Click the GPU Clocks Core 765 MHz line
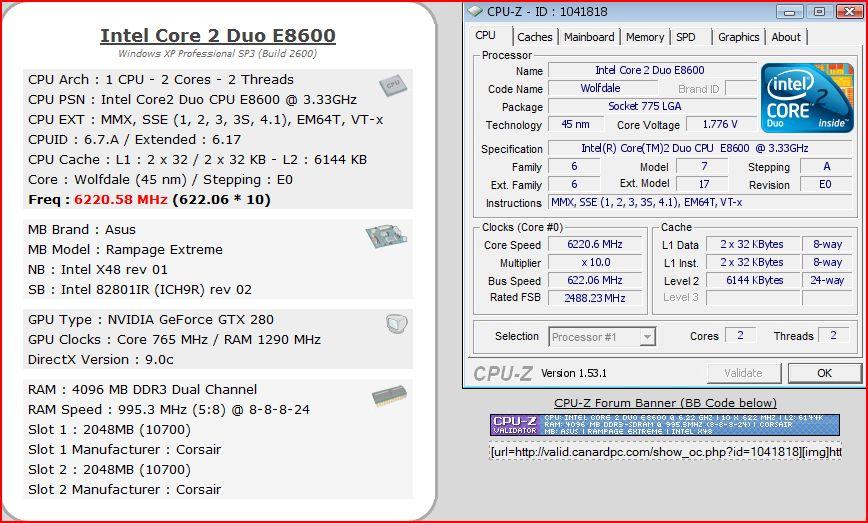 (x=174, y=339)
